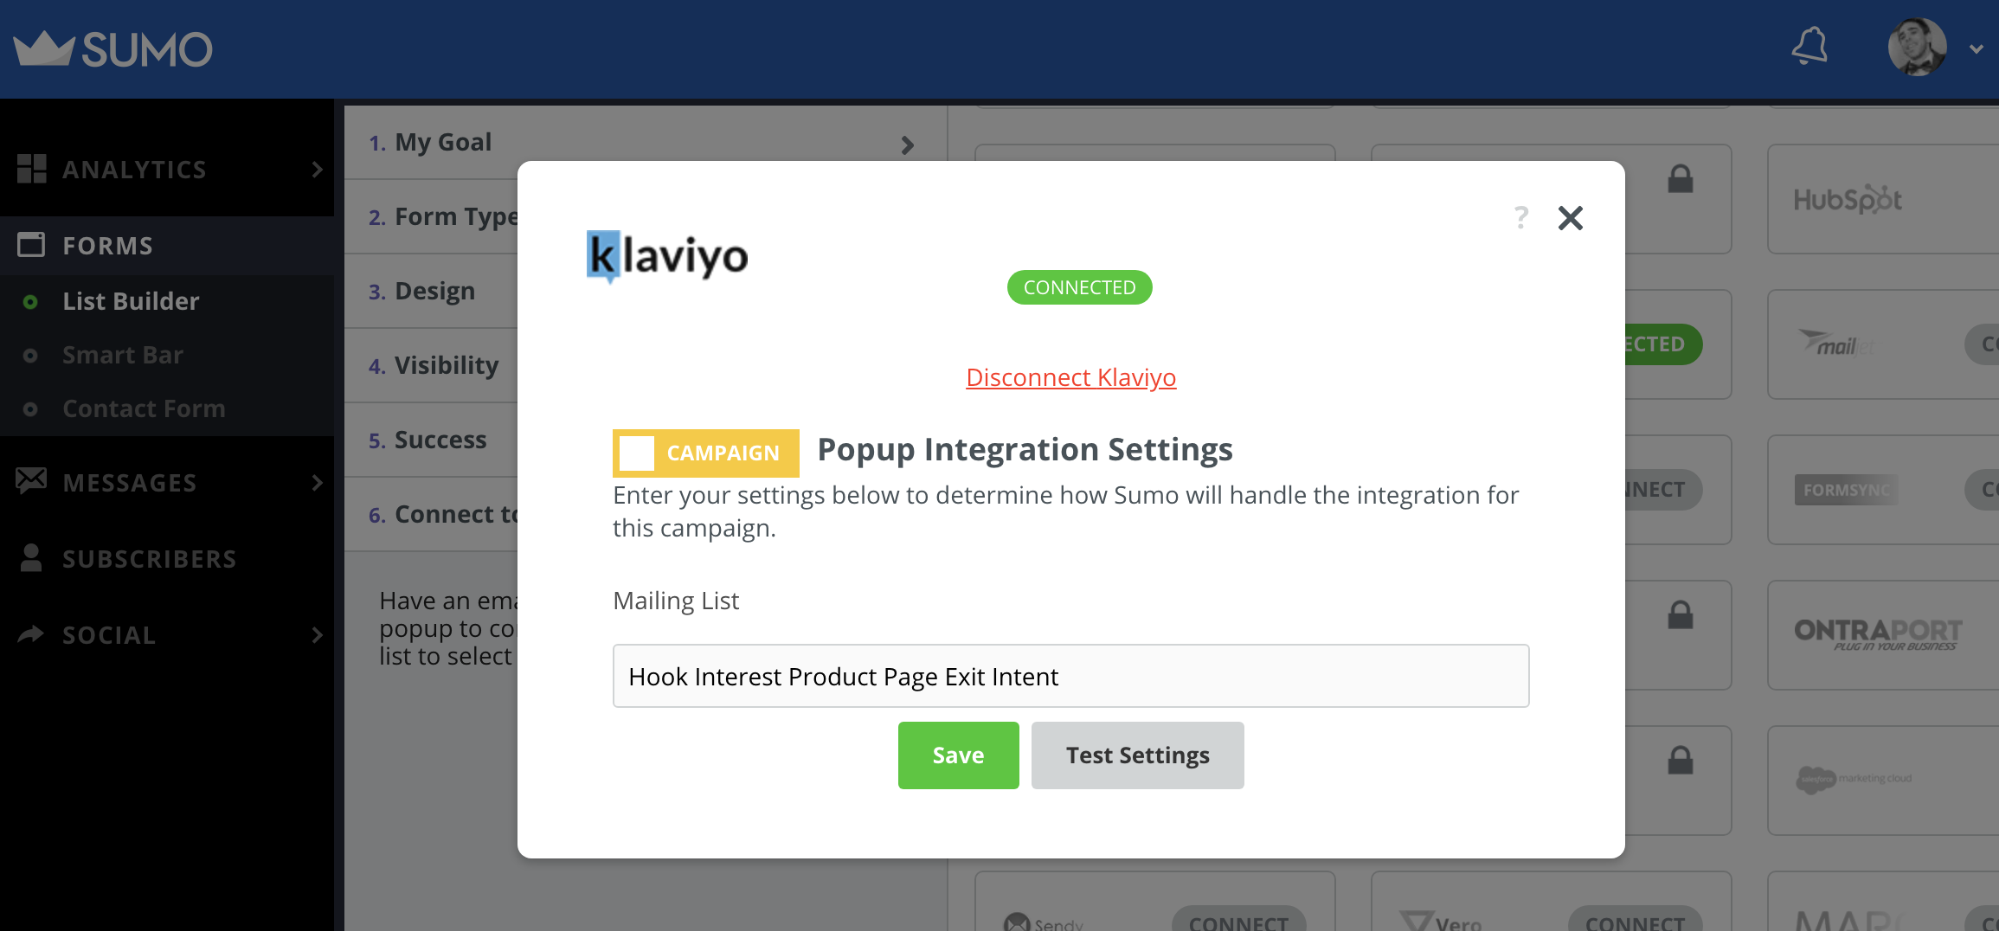Click the Vero CONNECT button
The height and width of the screenshot is (932, 1999).
[1635, 921]
